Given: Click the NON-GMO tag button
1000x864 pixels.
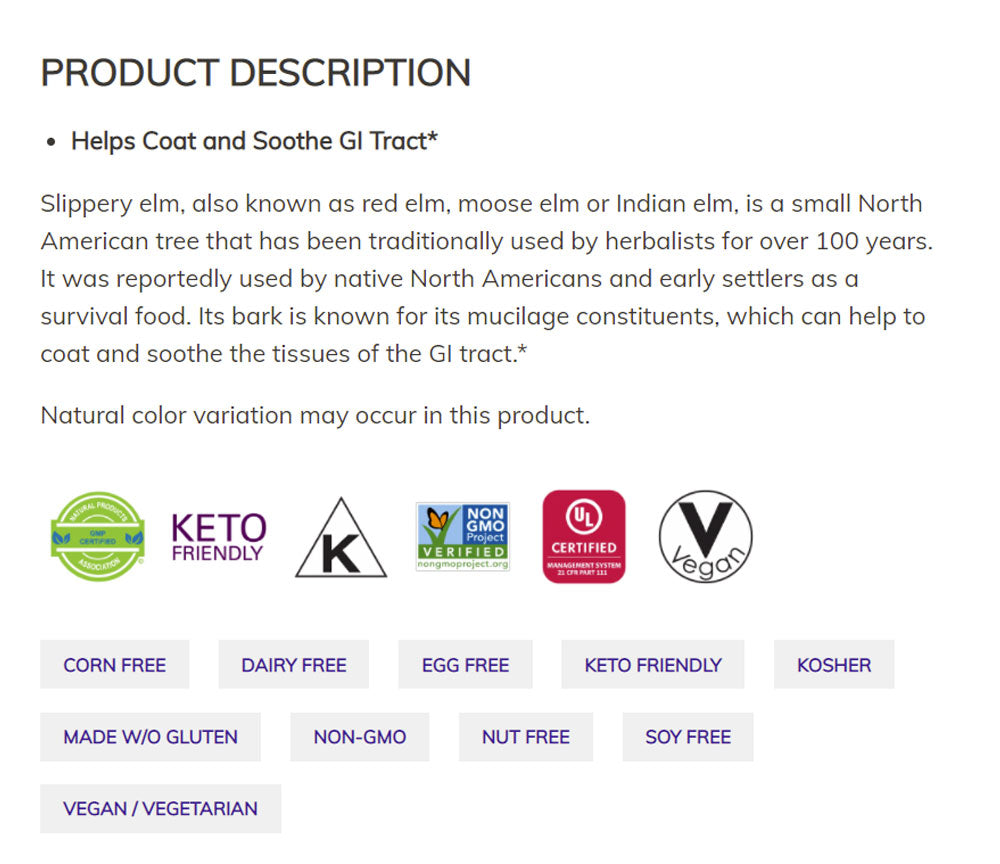Looking at the screenshot, I should pyautogui.click(x=360, y=737).
